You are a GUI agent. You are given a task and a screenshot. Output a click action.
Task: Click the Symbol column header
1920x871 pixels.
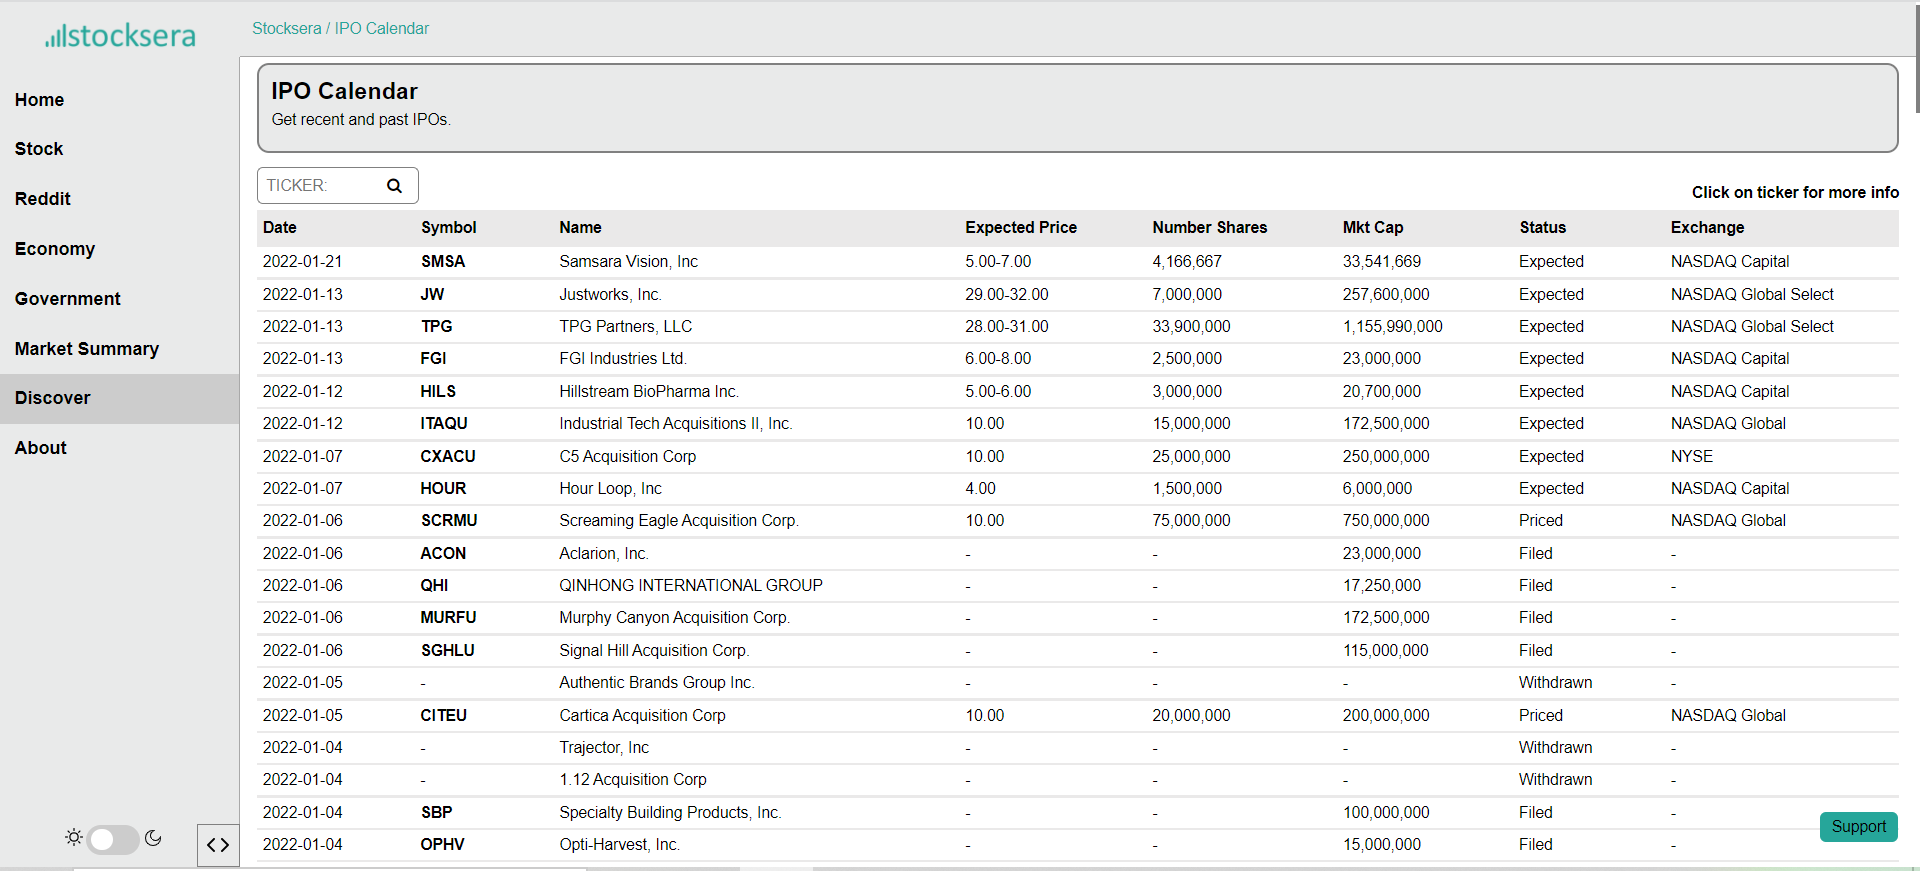pos(449,228)
